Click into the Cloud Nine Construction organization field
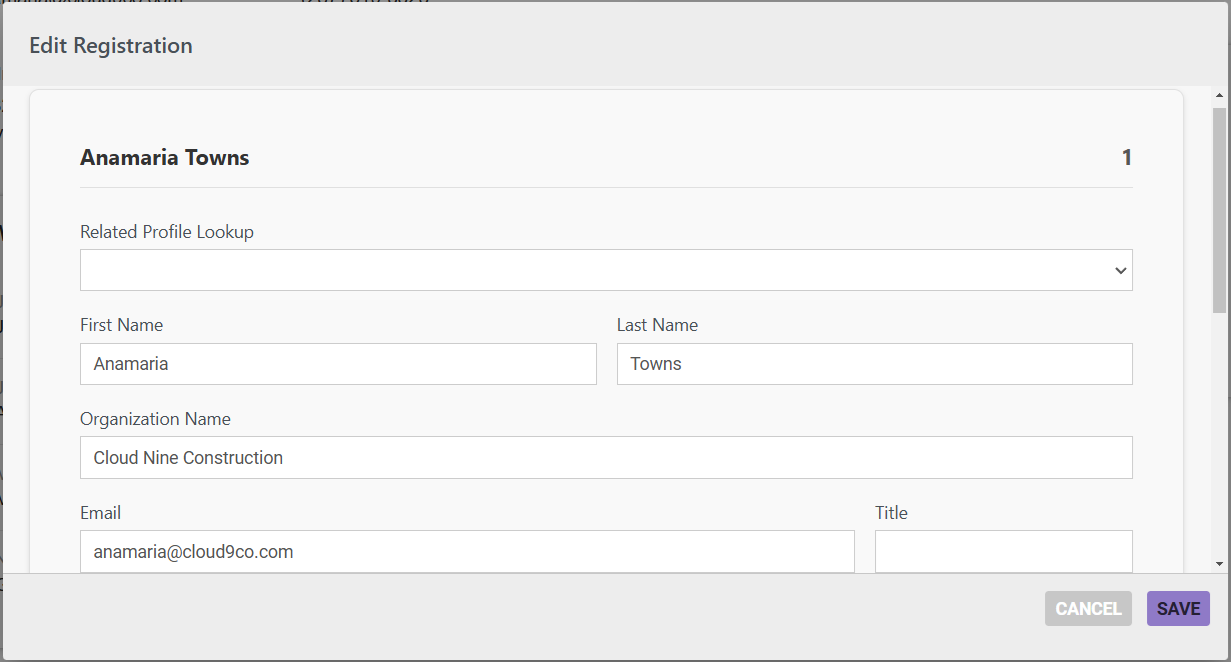 tap(606, 458)
